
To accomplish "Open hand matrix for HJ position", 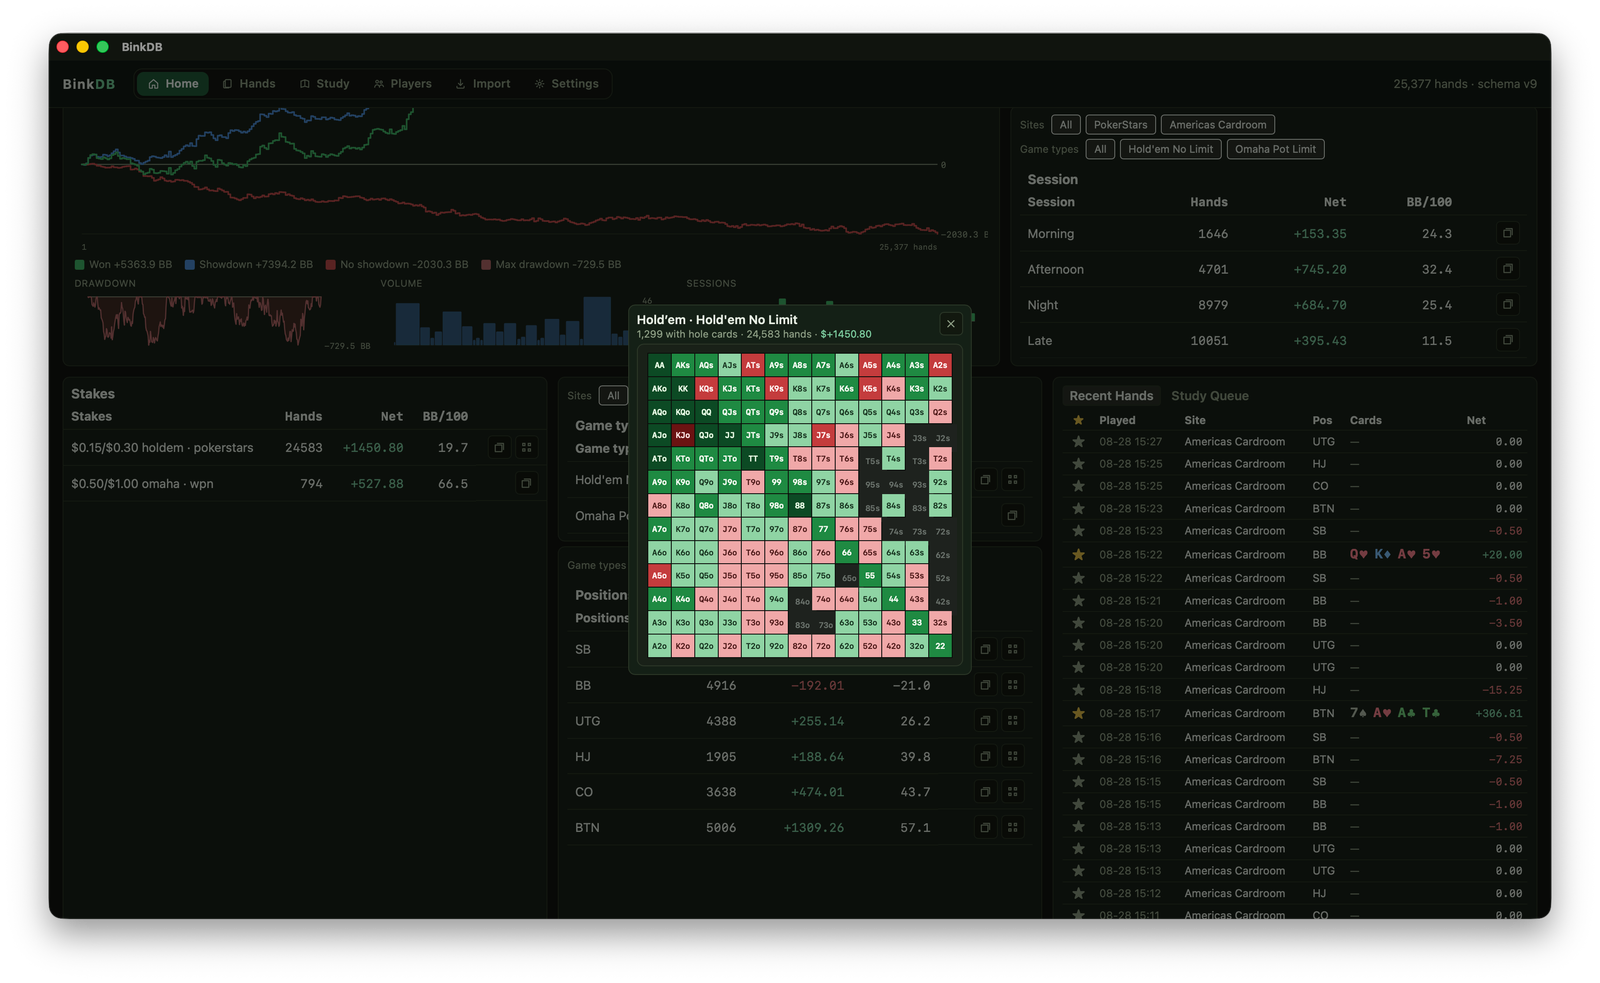I will 1013,757.
